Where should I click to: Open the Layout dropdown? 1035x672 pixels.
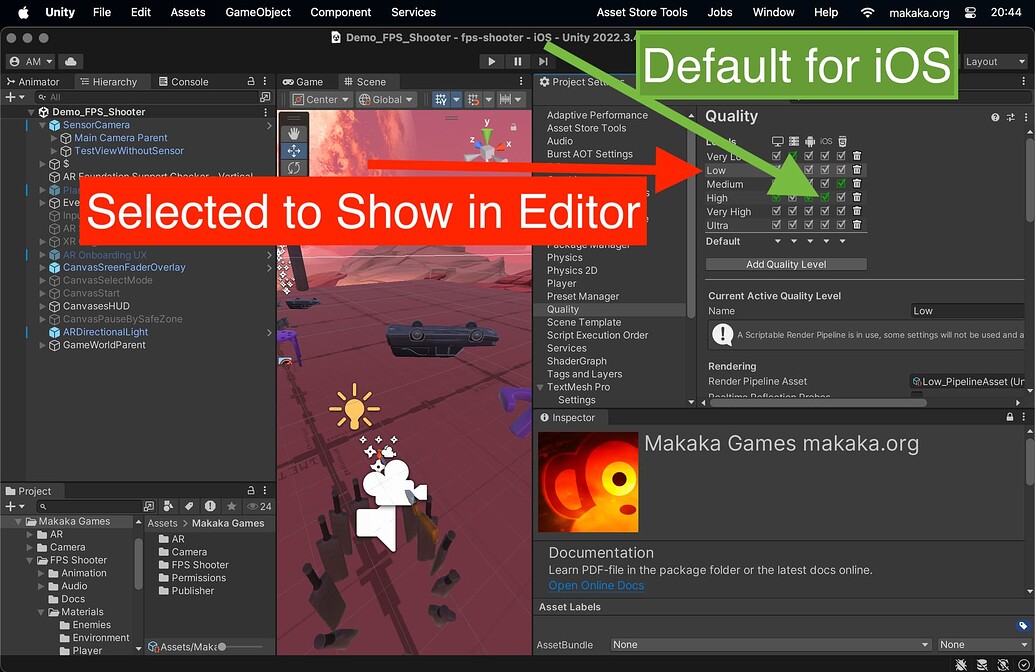[x=995, y=61]
